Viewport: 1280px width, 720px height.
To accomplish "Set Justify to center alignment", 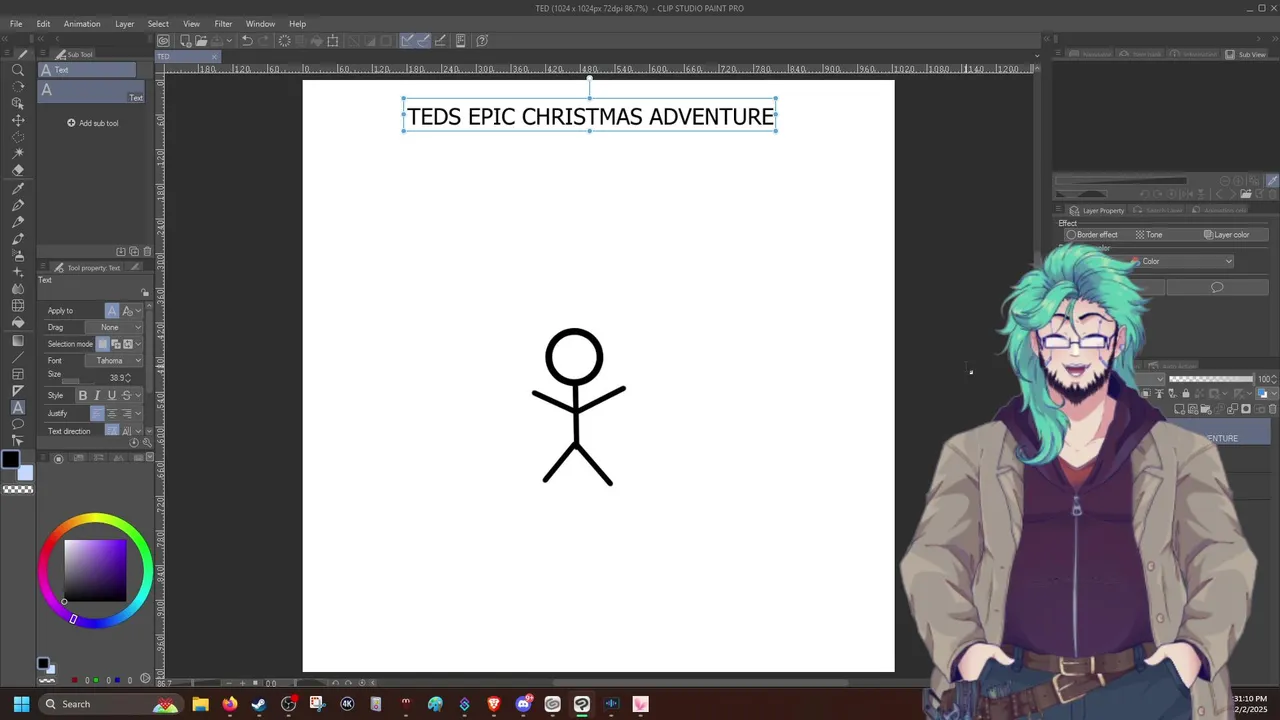I will (x=111, y=413).
